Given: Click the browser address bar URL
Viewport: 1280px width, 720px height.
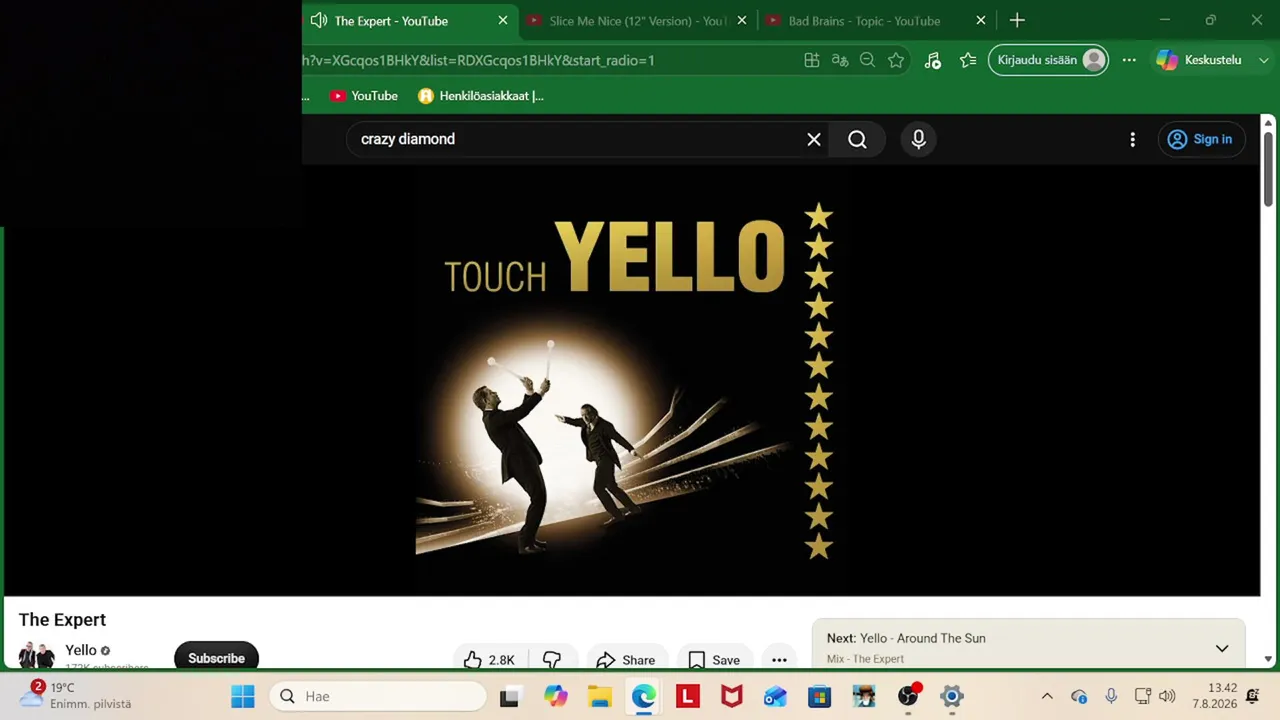Looking at the screenshot, I should coord(480,60).
